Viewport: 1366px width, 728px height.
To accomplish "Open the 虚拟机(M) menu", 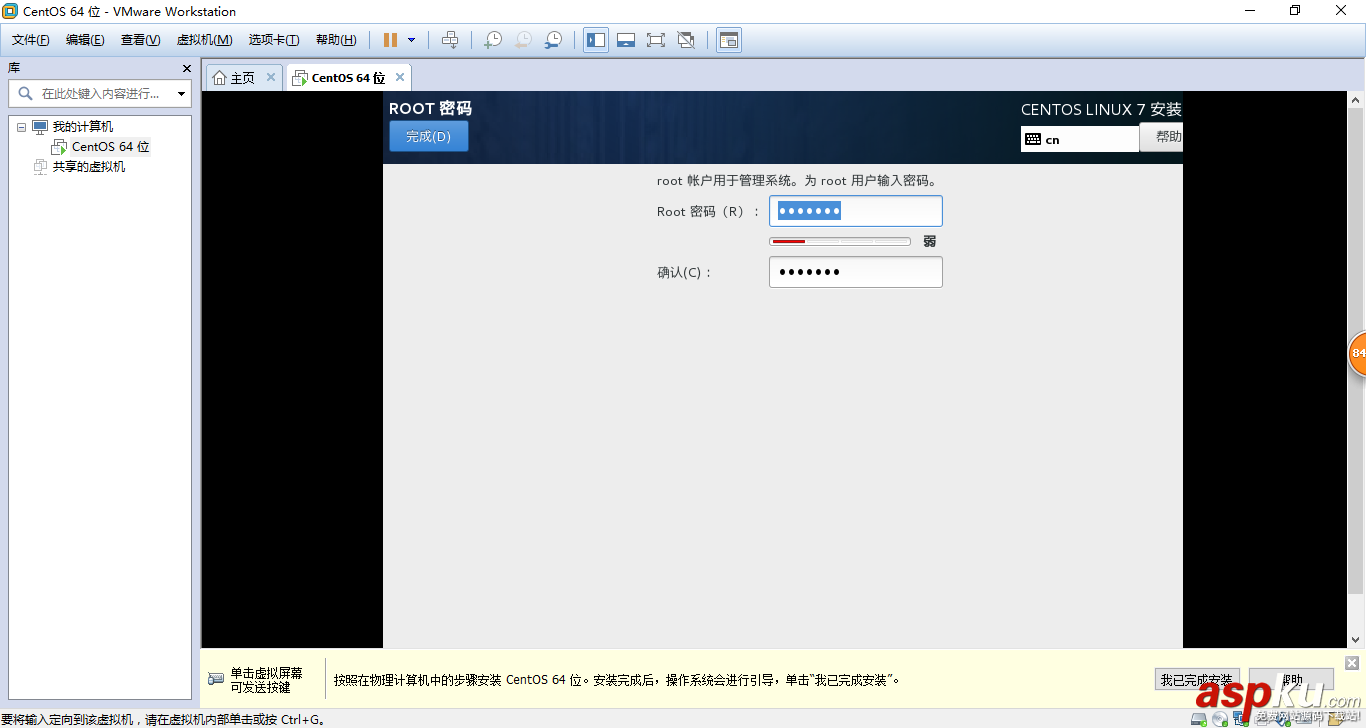I will [x=204, y=40].
